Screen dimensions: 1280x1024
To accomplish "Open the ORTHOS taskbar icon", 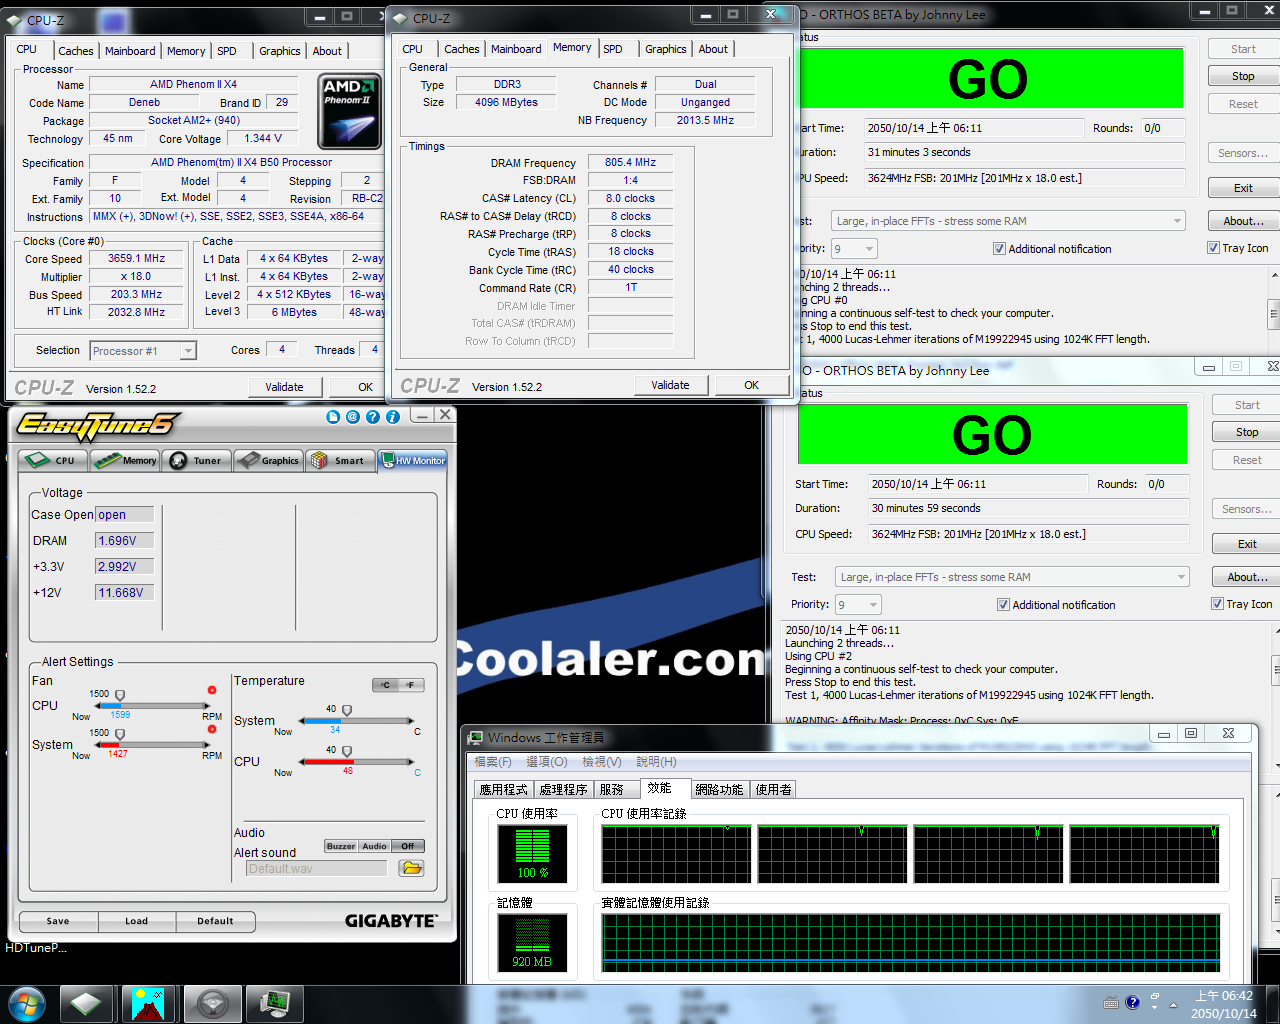I will [x=148, y=1003].
